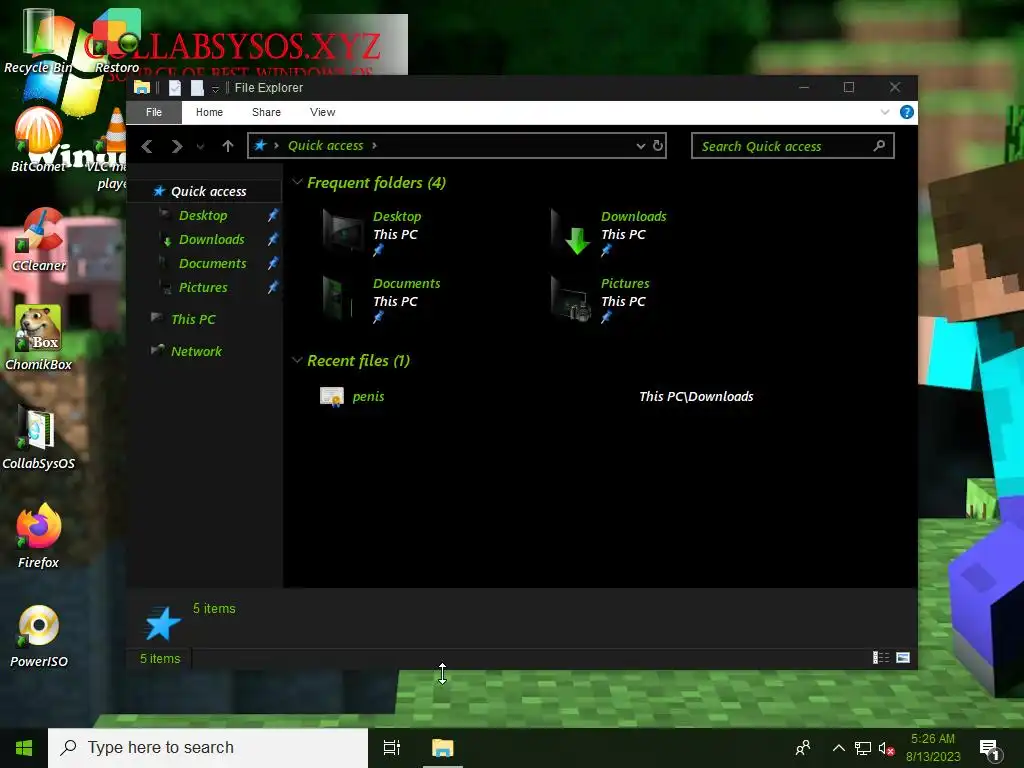Image resolution: width=1024 pixels, height=768 pixels.
Task: Select the Downloads folder with green arrow
Action: (571, 231)
